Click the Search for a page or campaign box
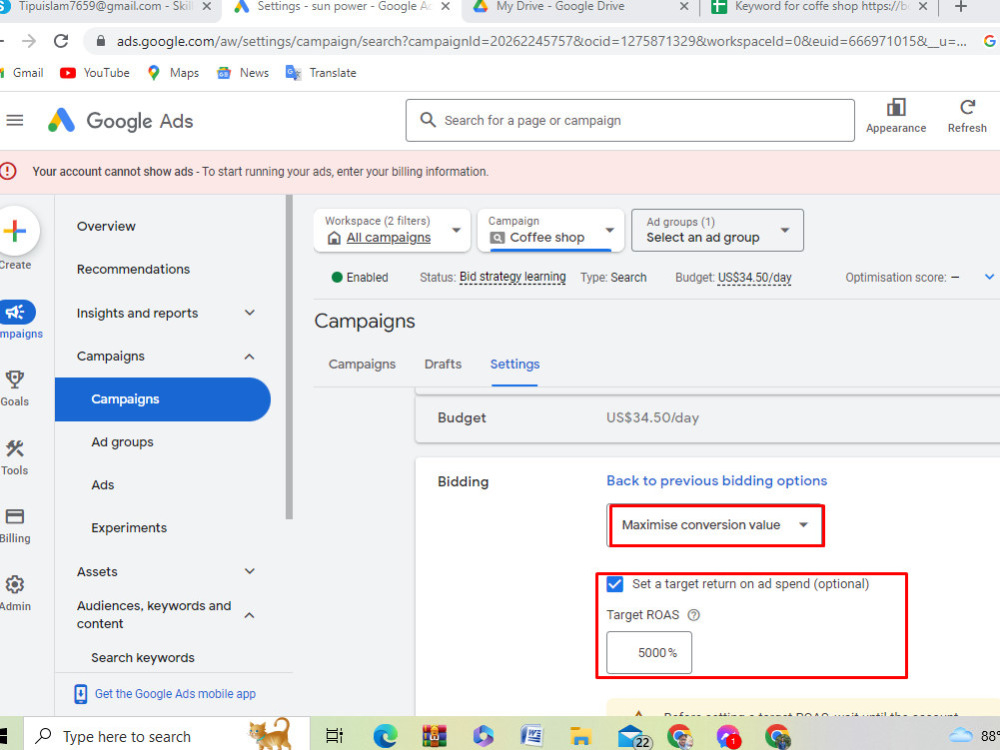This screenshot has width=1000, height=750. (x=629, y=121)
